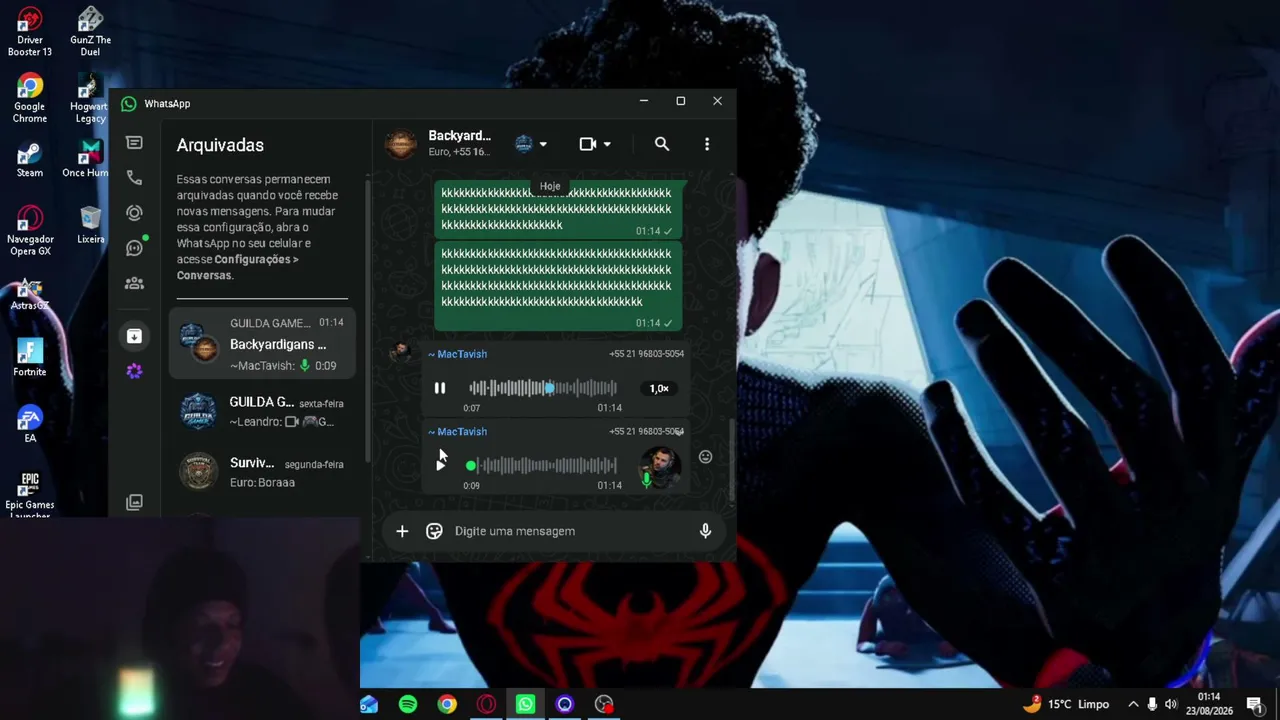Open the chat's three-dot options menu
Viewport: 1280px width, 720px height.
[x=707, y=144]
